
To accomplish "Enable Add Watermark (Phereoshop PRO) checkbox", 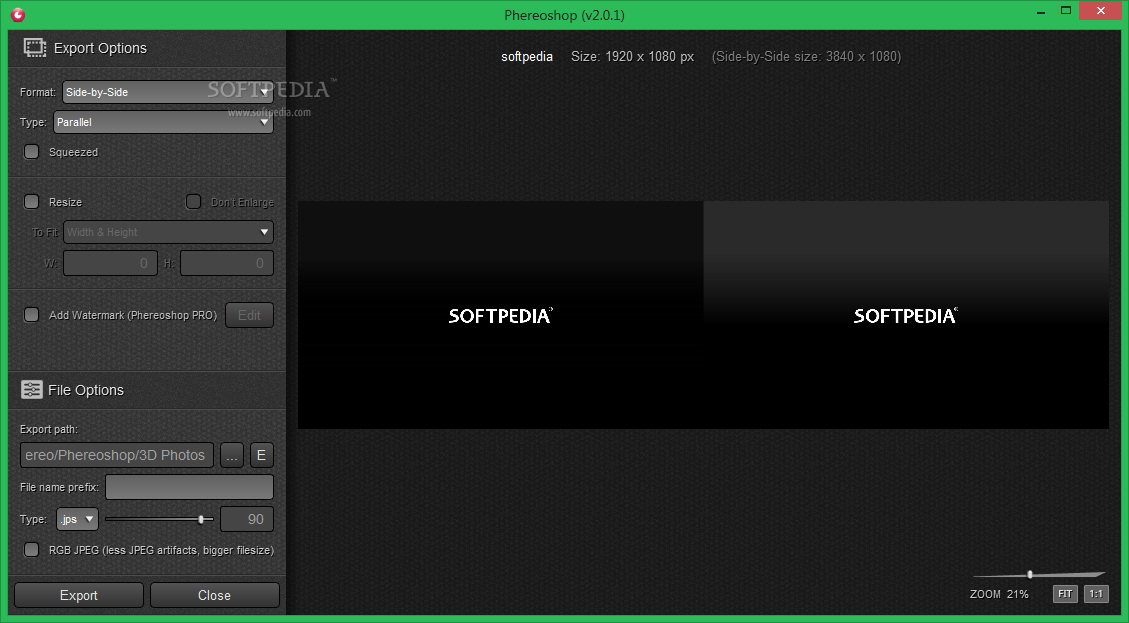I will click(32, 315).
